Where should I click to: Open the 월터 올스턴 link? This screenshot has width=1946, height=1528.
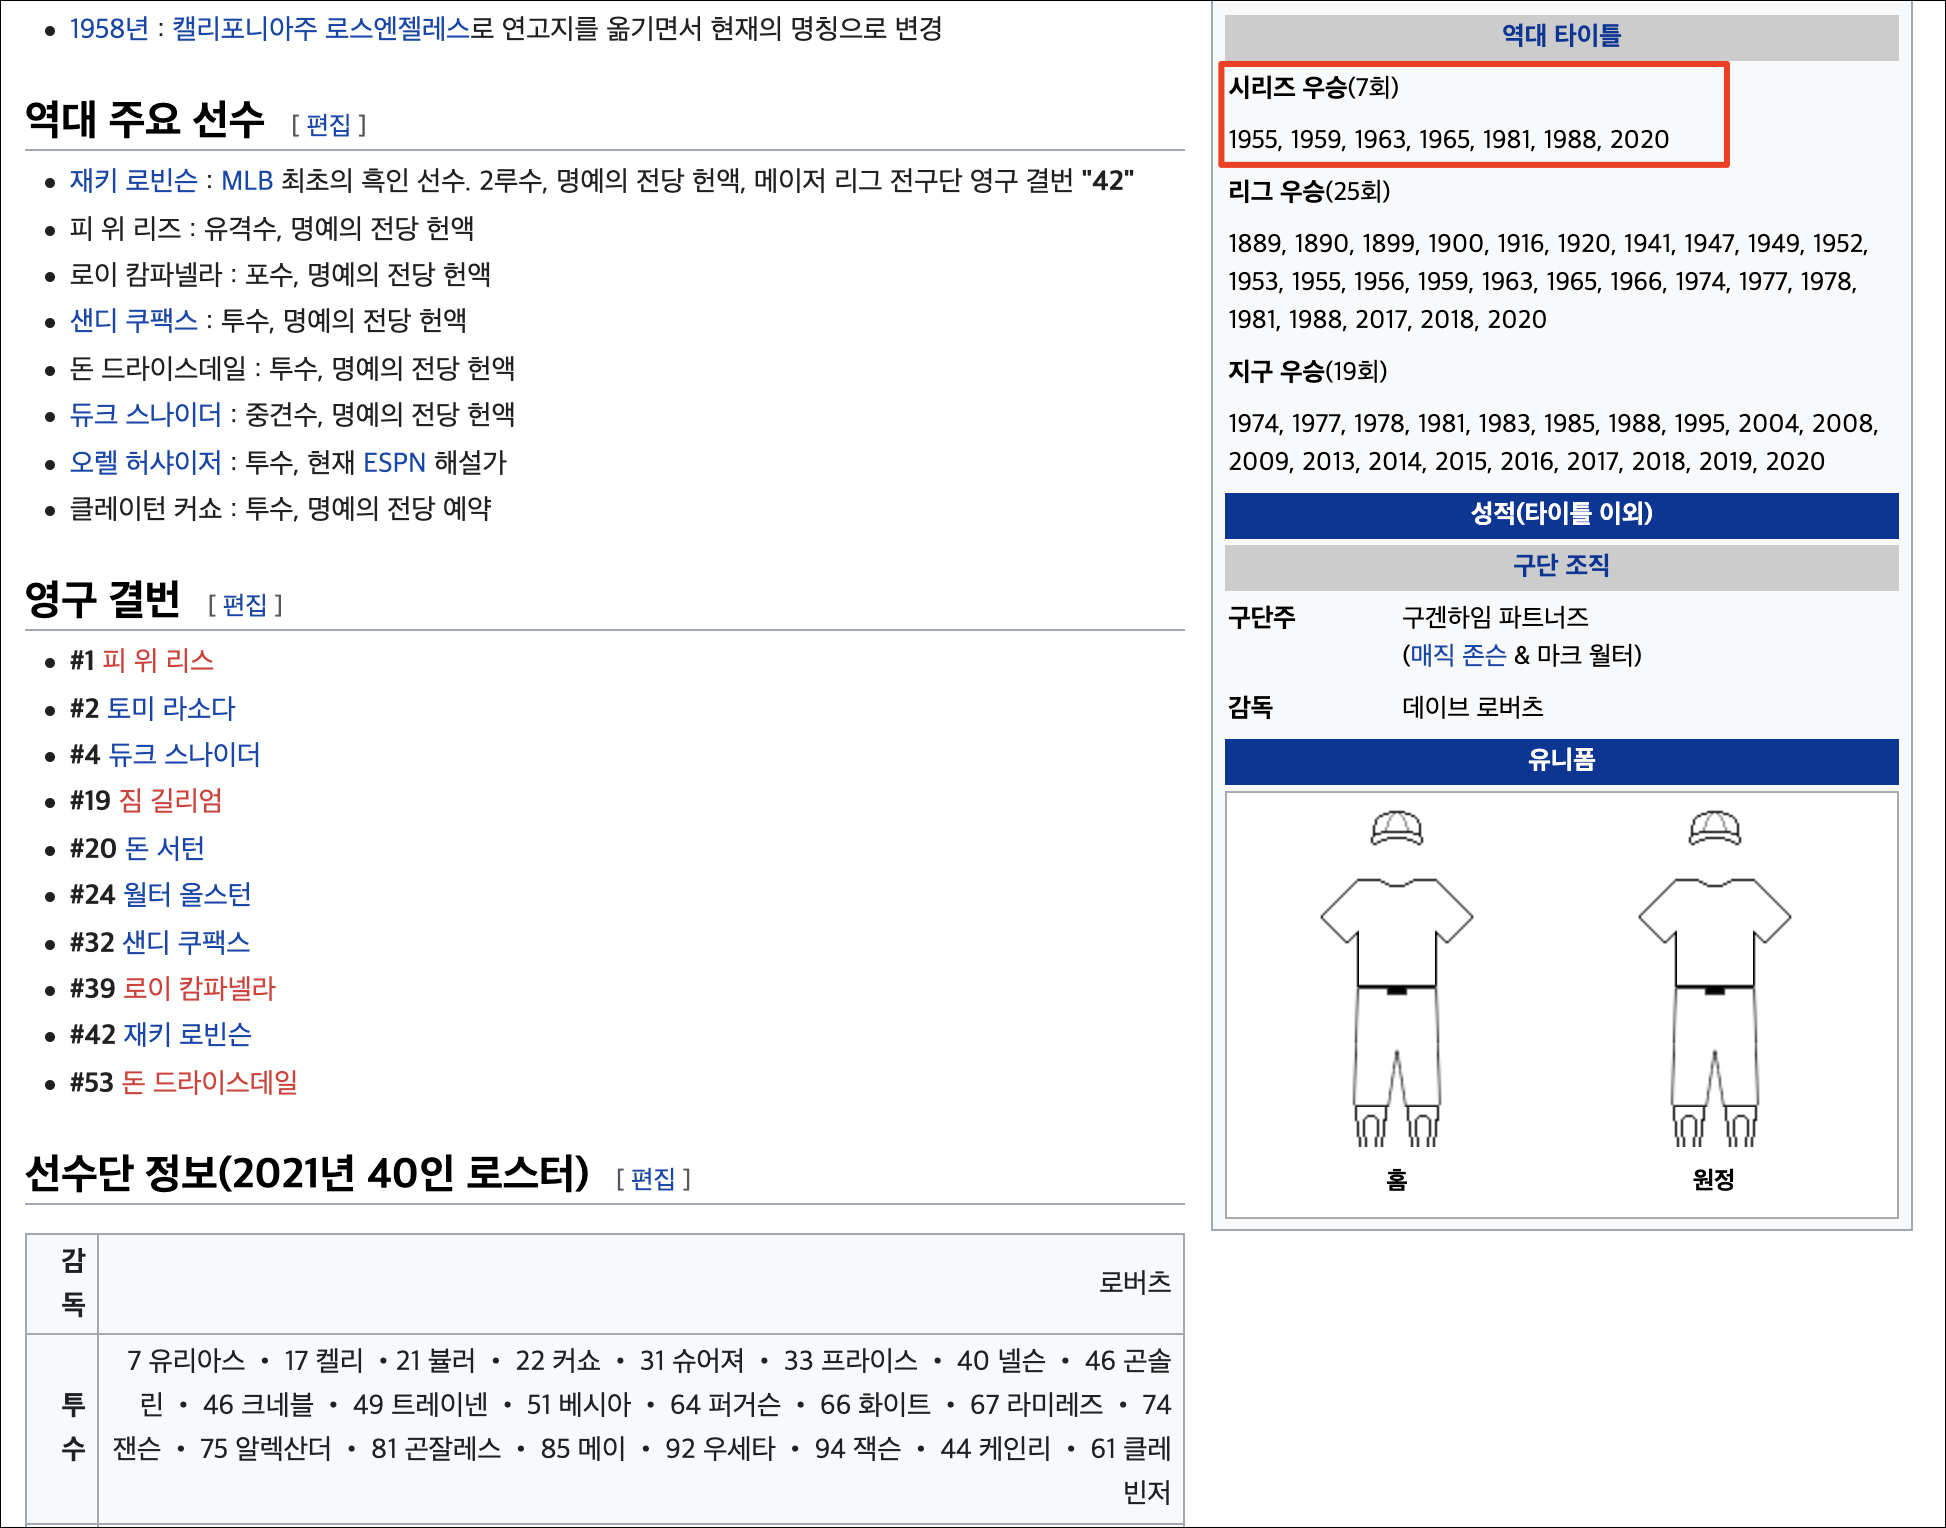coord(186,895)
